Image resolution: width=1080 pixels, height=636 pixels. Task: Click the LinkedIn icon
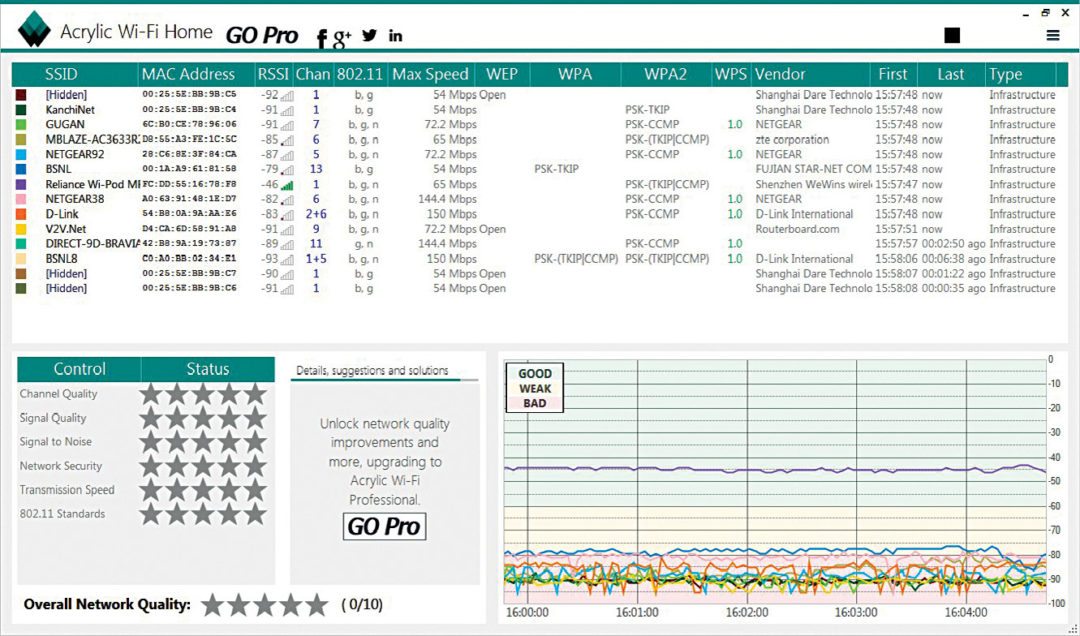(x=396, y=36)
